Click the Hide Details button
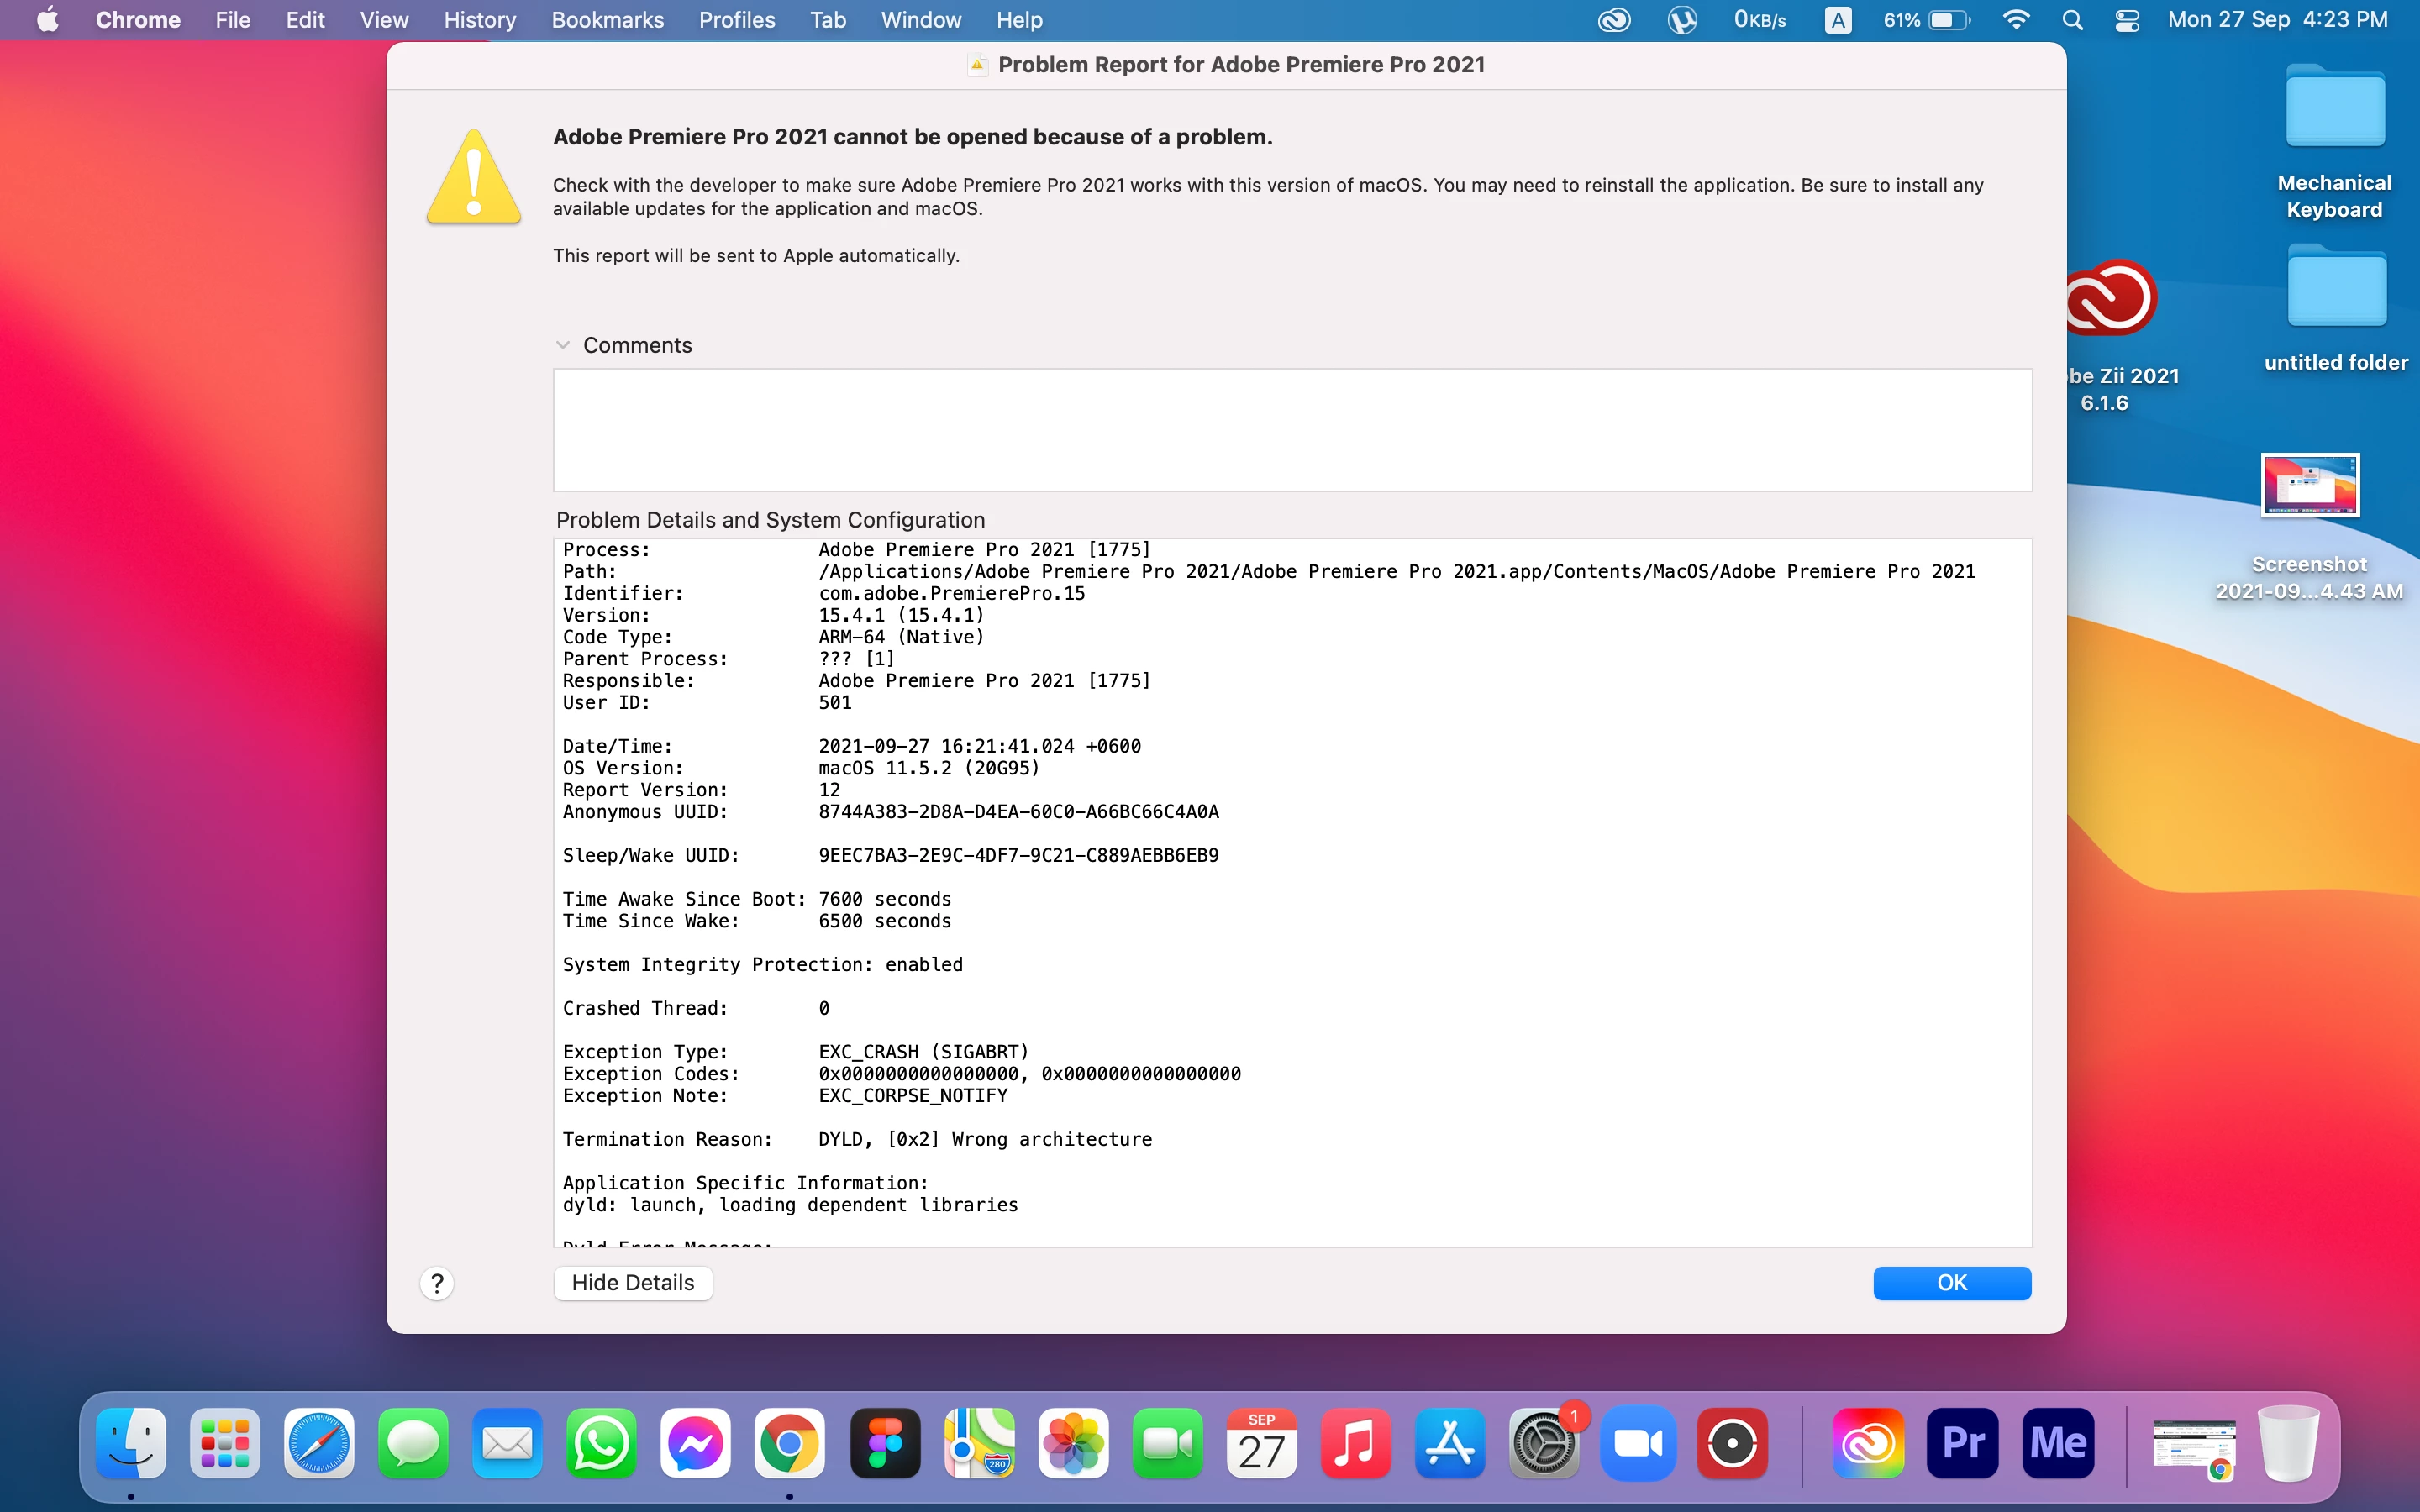Image resolution: width=2420 pixels, height=1512 pixels. tap(632, 1283)
